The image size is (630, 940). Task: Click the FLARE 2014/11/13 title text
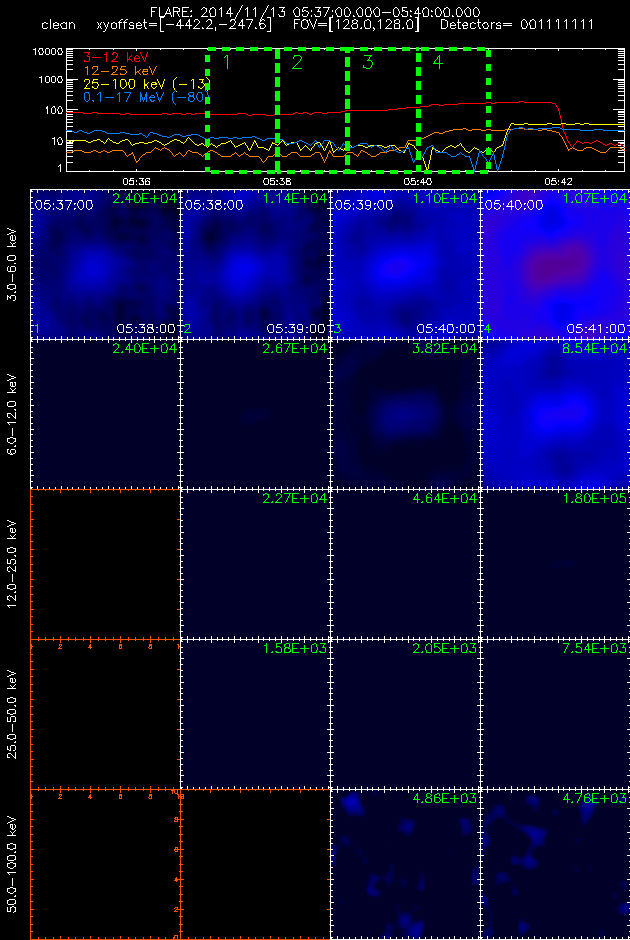pos(315,12)
